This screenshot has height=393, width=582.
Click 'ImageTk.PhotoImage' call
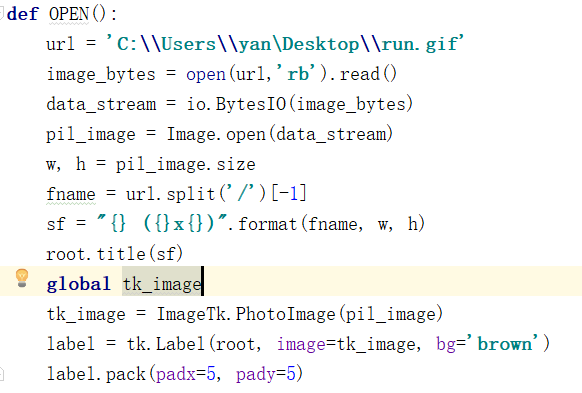(246, 314)
